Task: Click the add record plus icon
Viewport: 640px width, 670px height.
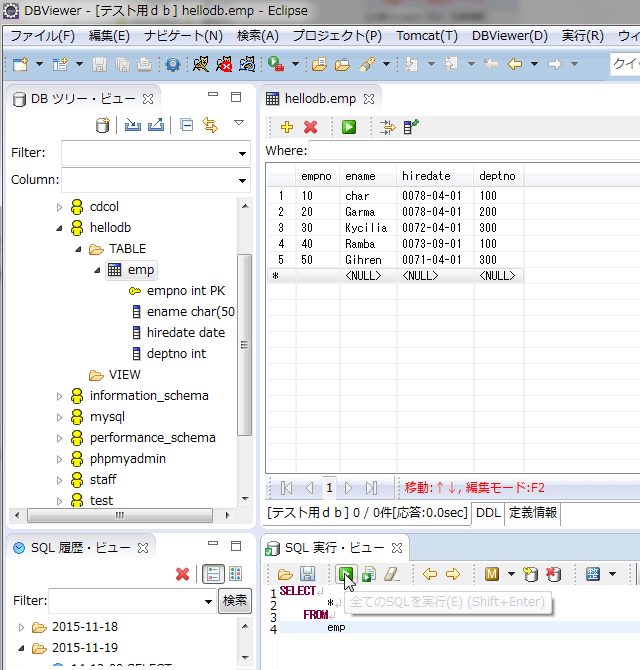Action: [287, 127]
